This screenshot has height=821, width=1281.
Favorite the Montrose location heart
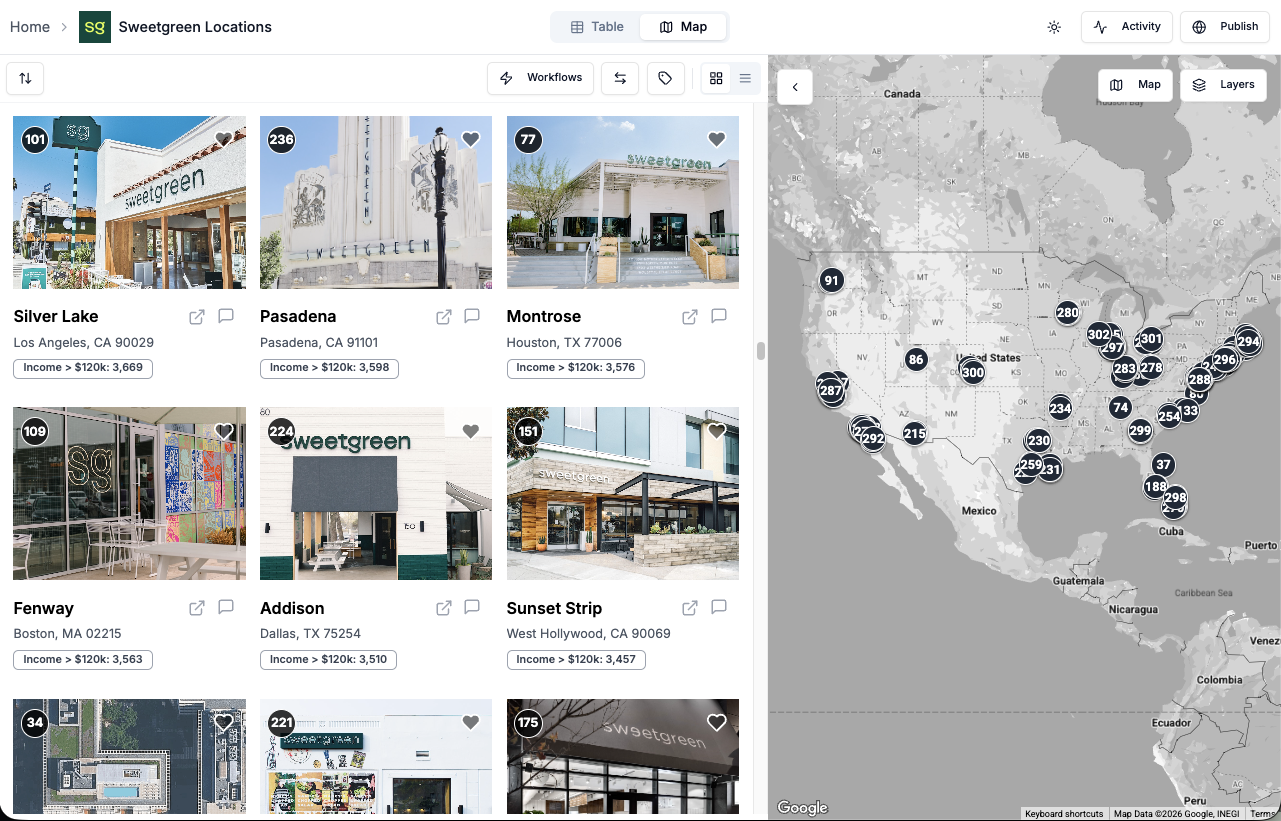tap(716, 139)
